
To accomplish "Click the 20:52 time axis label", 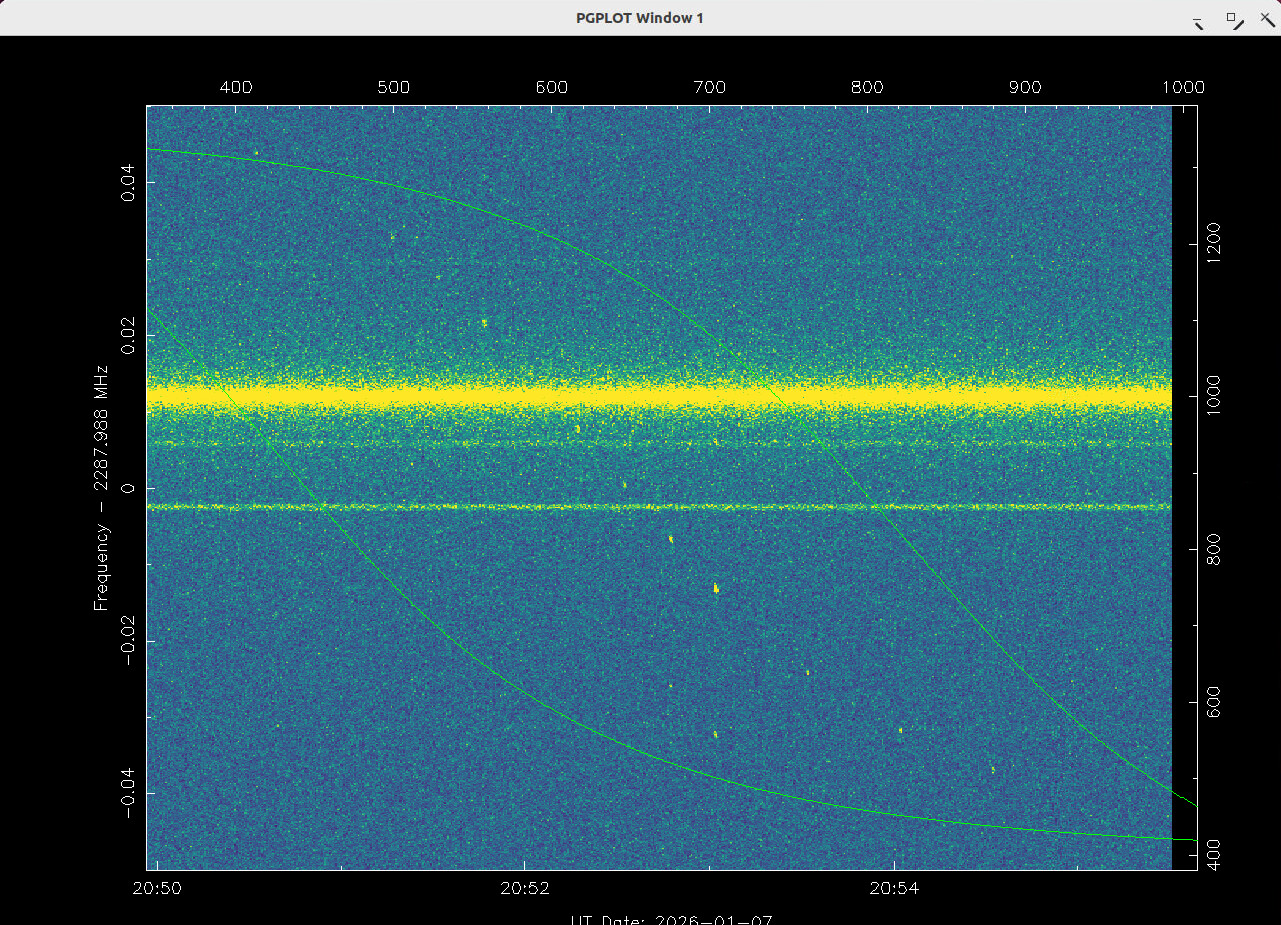I will 526,888.
